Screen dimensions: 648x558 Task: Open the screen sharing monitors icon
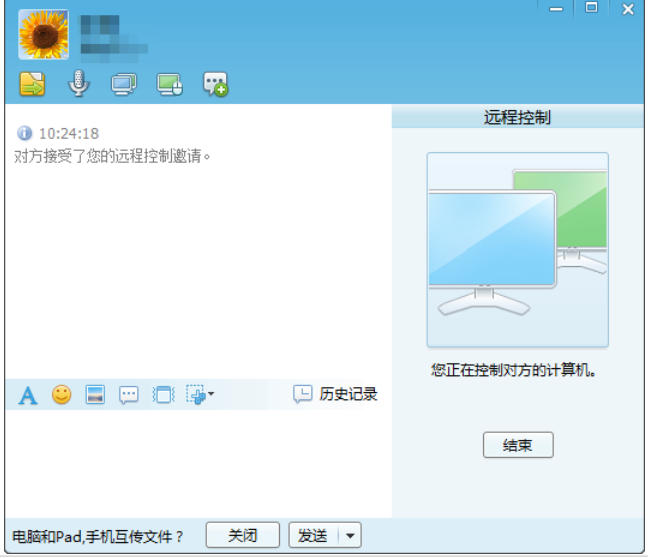[124, 84]
